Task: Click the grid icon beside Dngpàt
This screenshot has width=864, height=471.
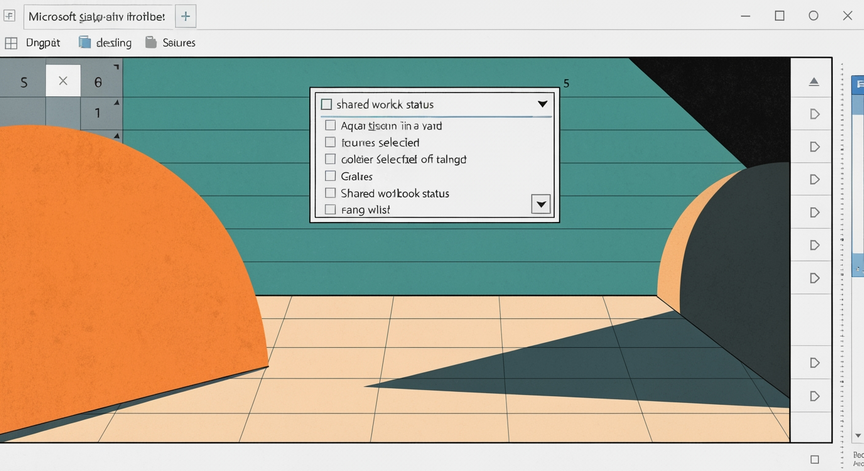Action: pyautogui.click(x=11, y=42)
